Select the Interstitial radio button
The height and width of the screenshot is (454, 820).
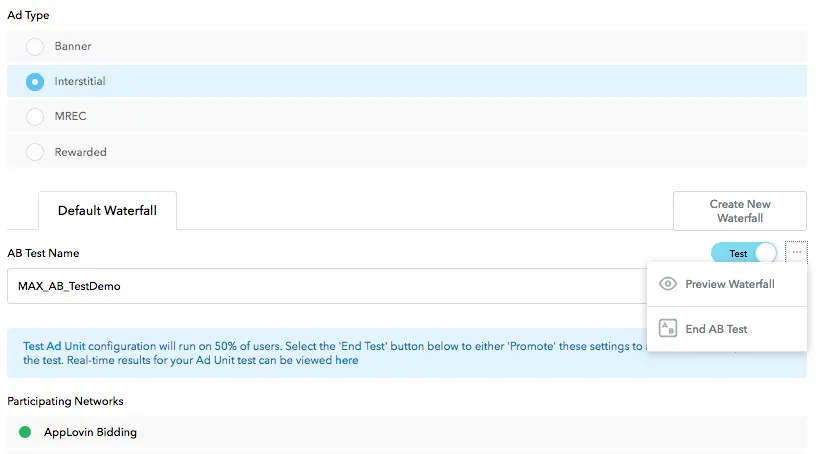[x=35, y=81]
